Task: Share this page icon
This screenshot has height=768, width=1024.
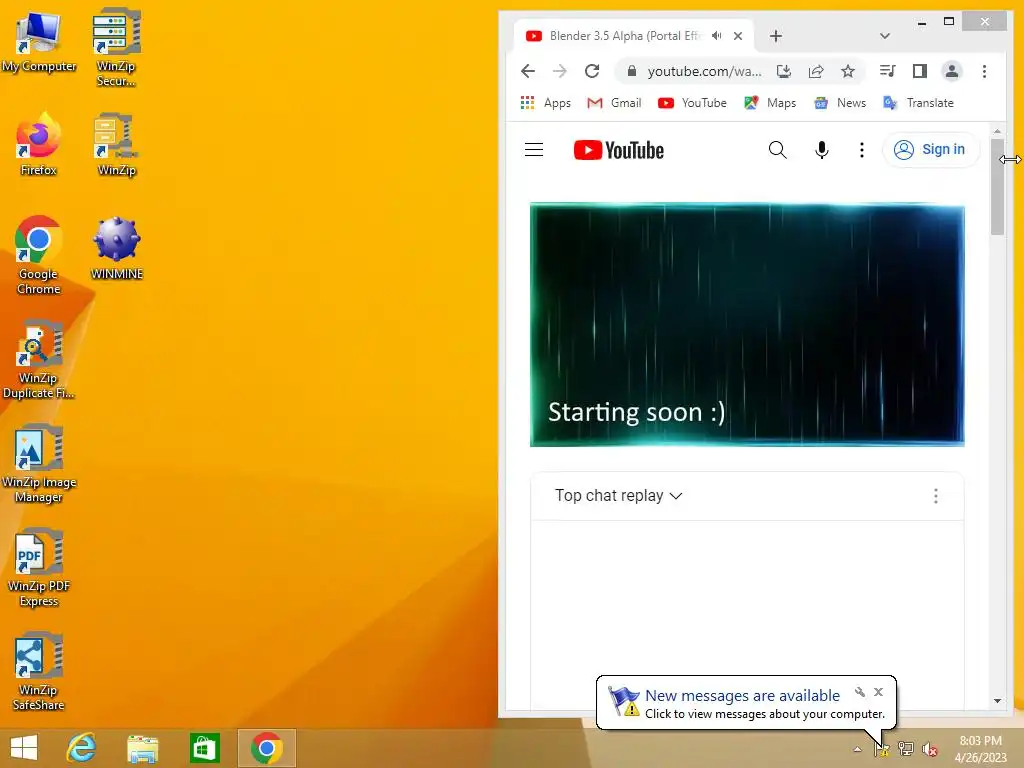Action: 816,71
